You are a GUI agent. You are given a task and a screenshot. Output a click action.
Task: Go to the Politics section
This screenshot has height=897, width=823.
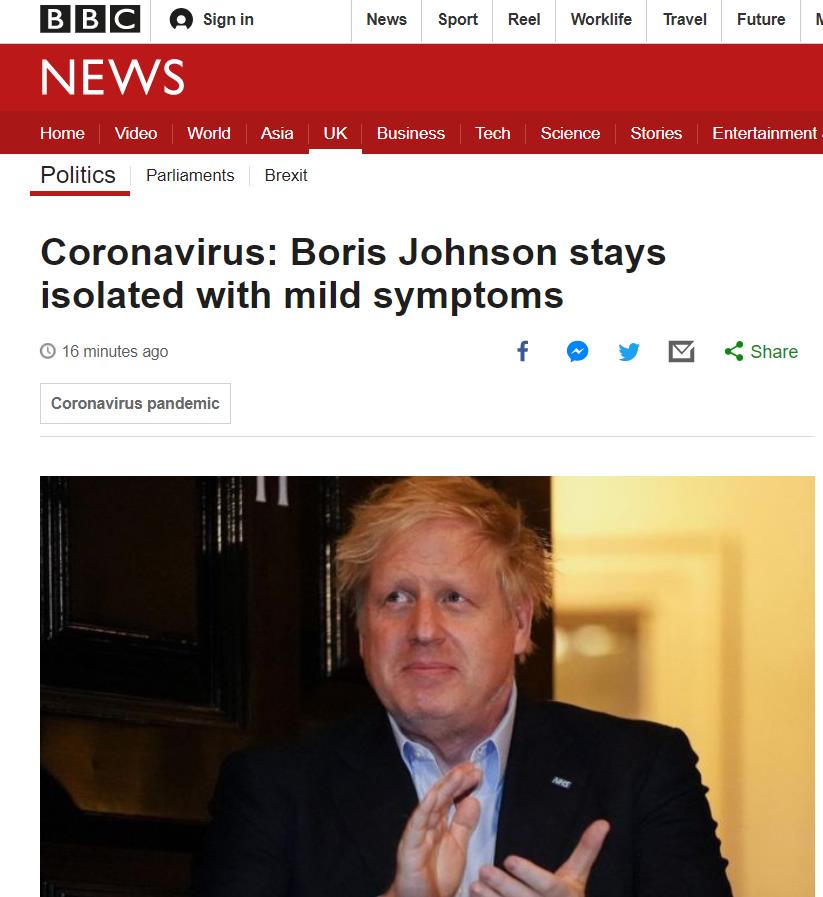[x=78, y=175]
